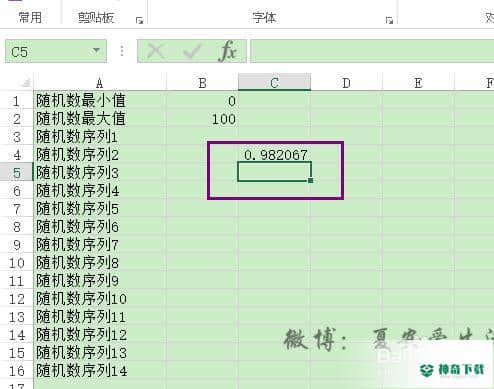Click cell with text 随机数序列7
The width and height of the screenshot is (494, 389).
(x=100, y=245)
